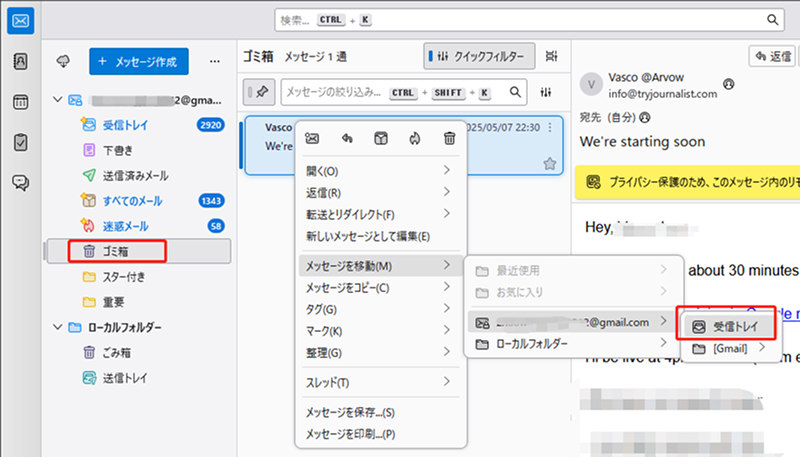
Task: Select the local 送信トレイ folder
Action: pyautogui.click(x=138, y=378)
